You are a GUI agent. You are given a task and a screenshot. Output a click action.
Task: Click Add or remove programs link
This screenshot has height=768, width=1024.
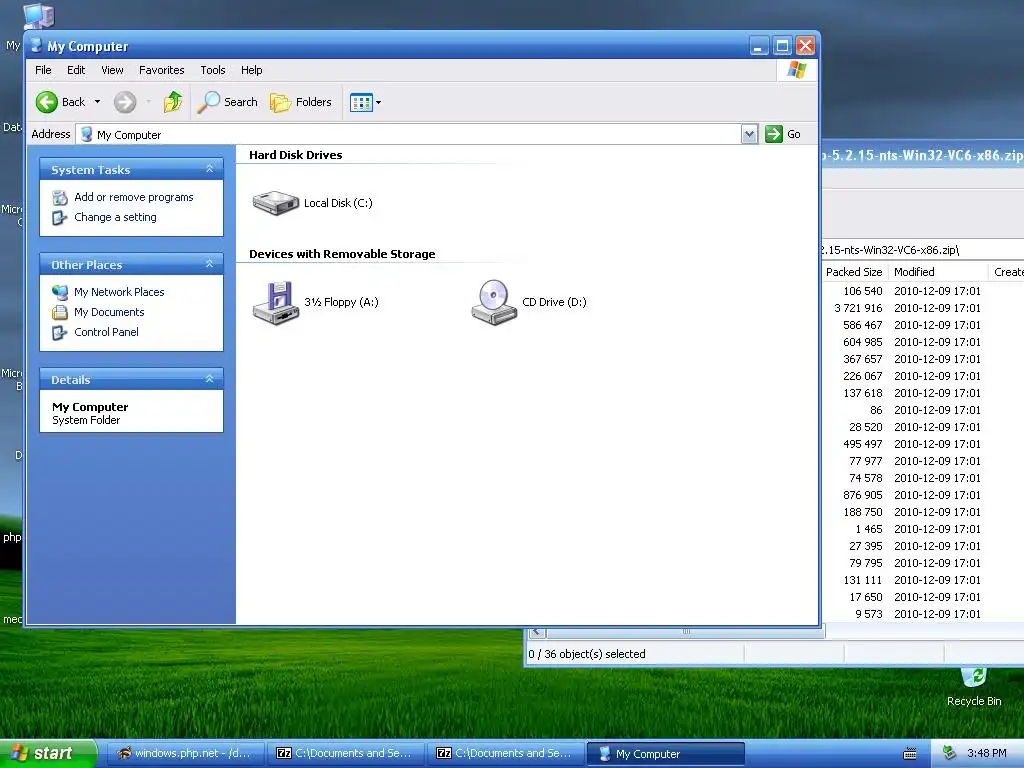pyautogui.click(x=134, y=197)
